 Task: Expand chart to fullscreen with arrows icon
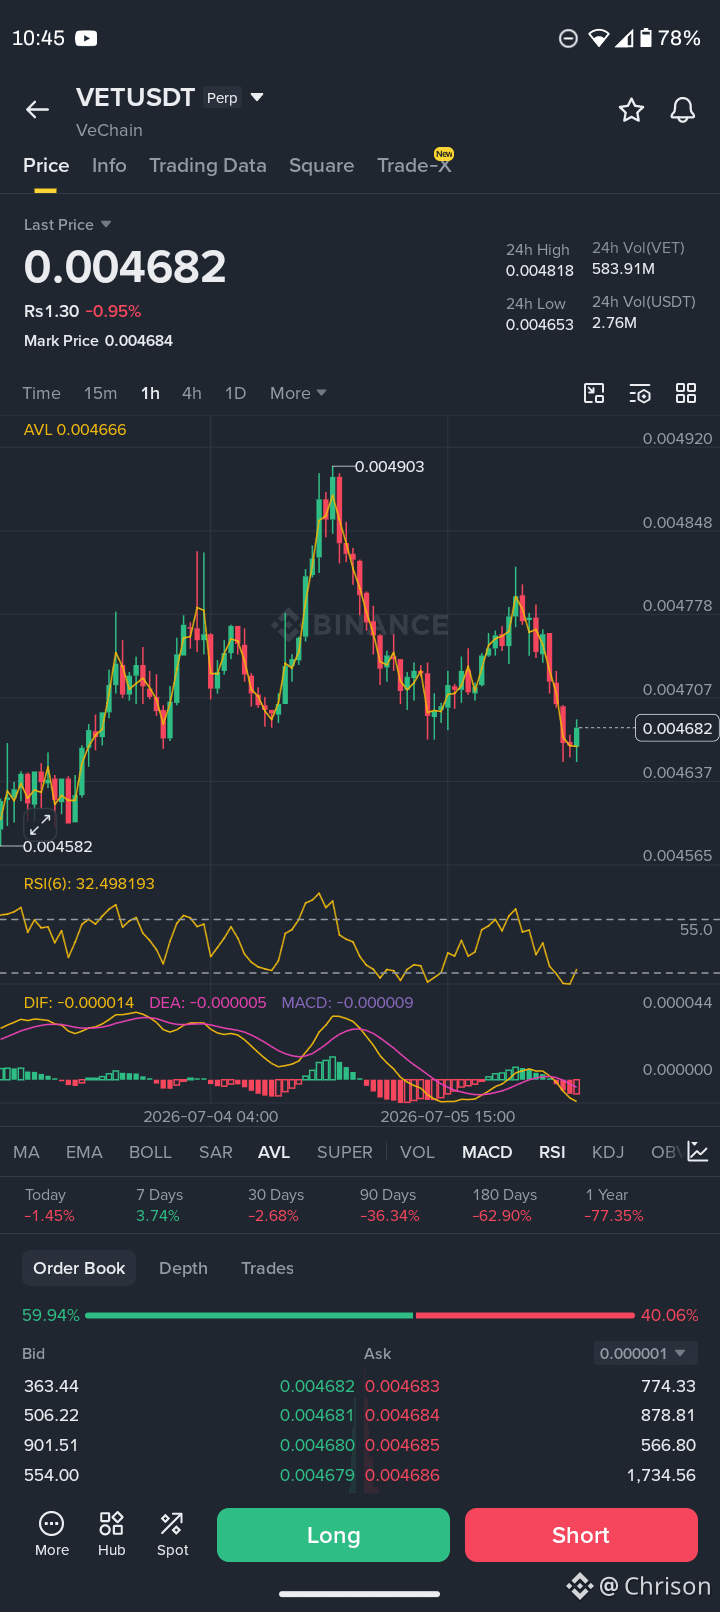click(40, 825)
